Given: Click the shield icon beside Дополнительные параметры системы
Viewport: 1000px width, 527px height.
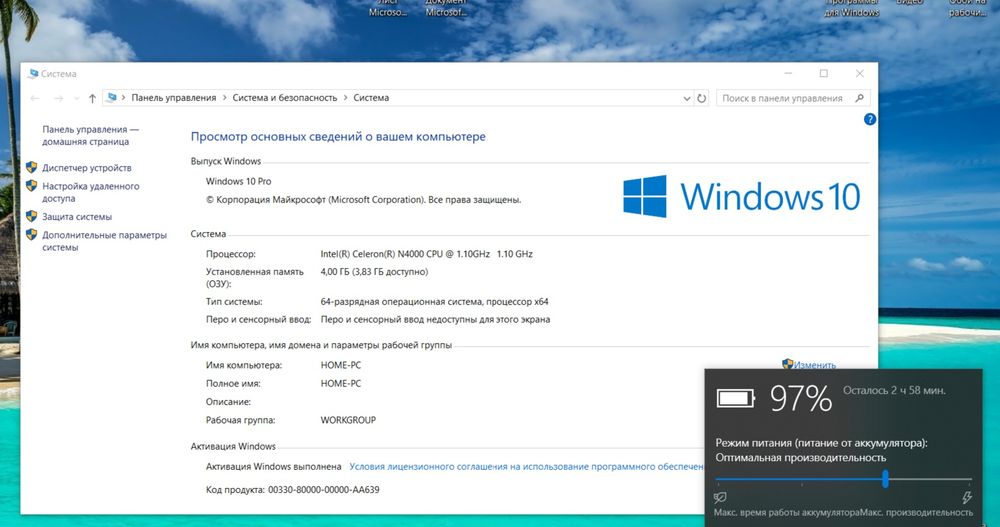Looking at the screenshot, I should pyautogui.click(x=31, y=235).
